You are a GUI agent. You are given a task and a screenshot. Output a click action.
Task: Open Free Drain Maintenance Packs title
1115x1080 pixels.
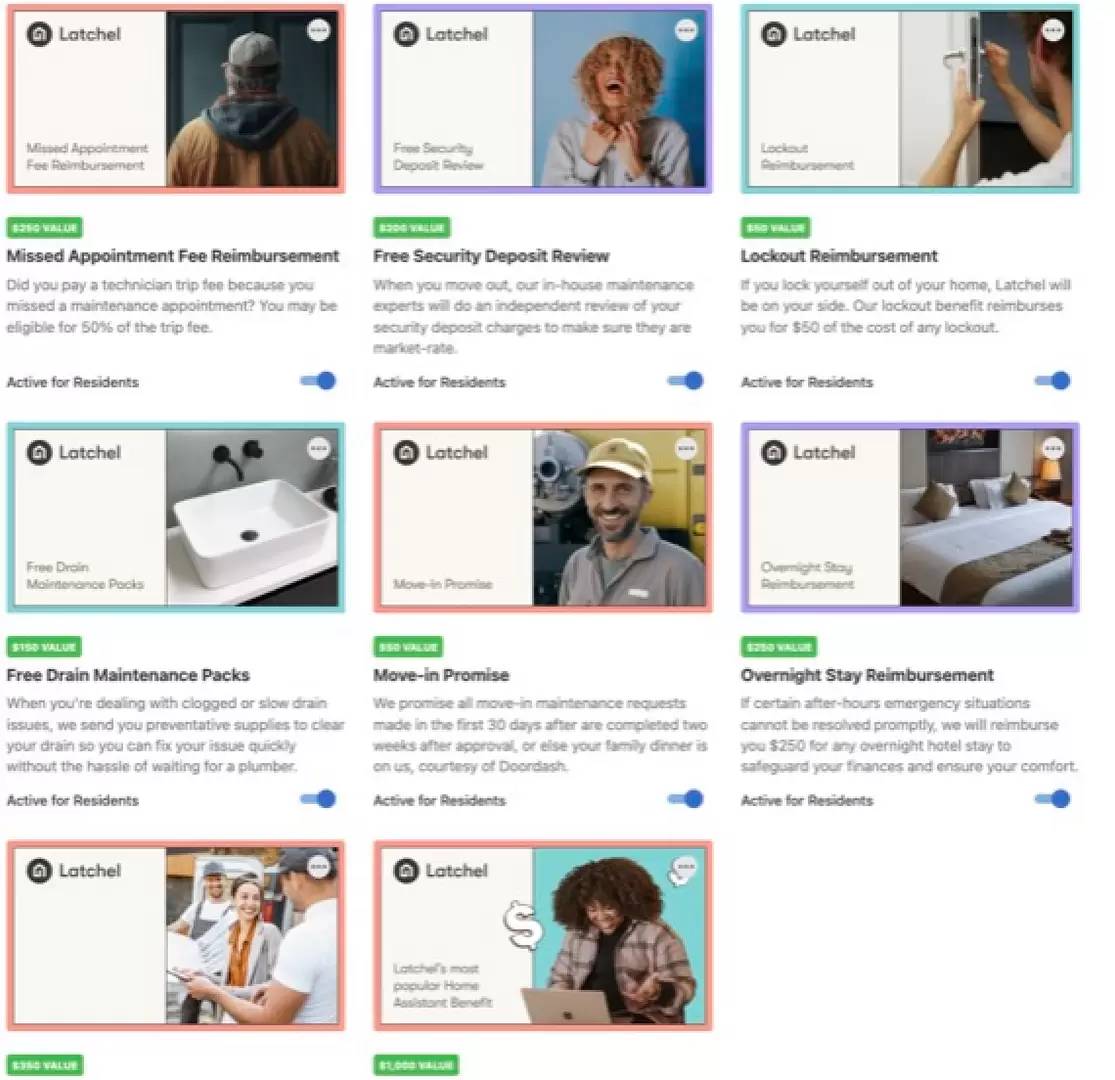(x=128, y=675)
